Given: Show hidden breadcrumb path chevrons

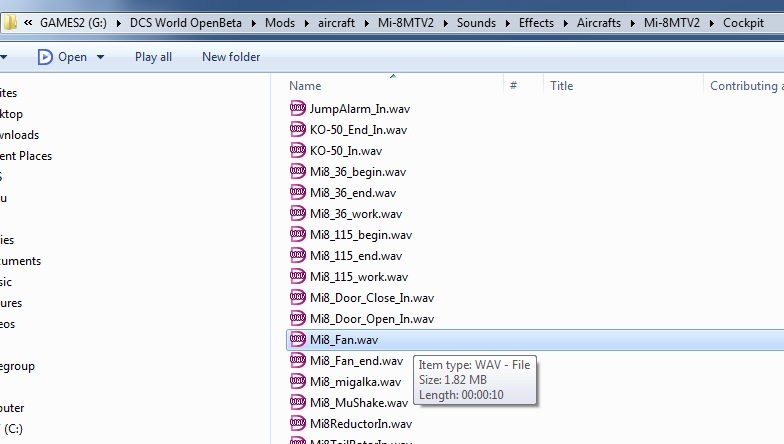Looking at the screenshot, I should pos(28,22).
